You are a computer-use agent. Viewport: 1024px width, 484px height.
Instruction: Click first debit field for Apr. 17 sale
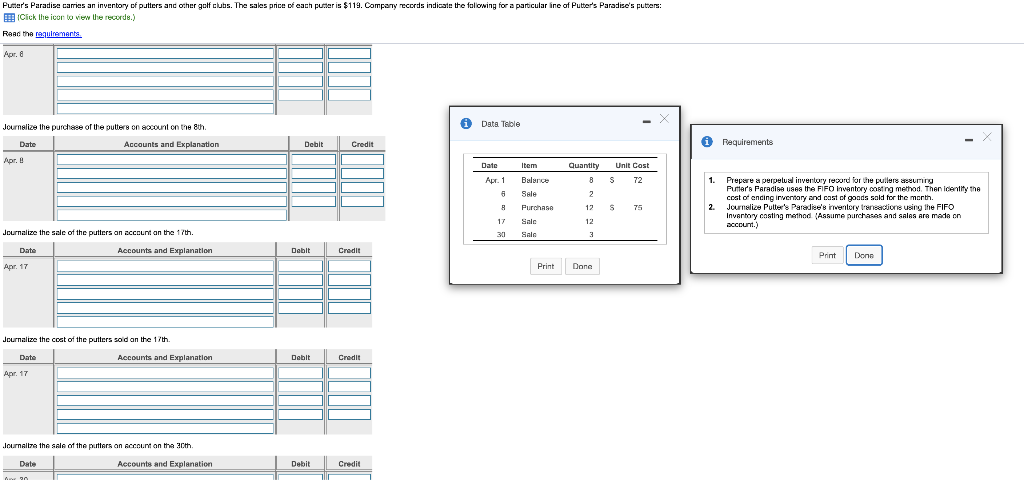point(301,266)
